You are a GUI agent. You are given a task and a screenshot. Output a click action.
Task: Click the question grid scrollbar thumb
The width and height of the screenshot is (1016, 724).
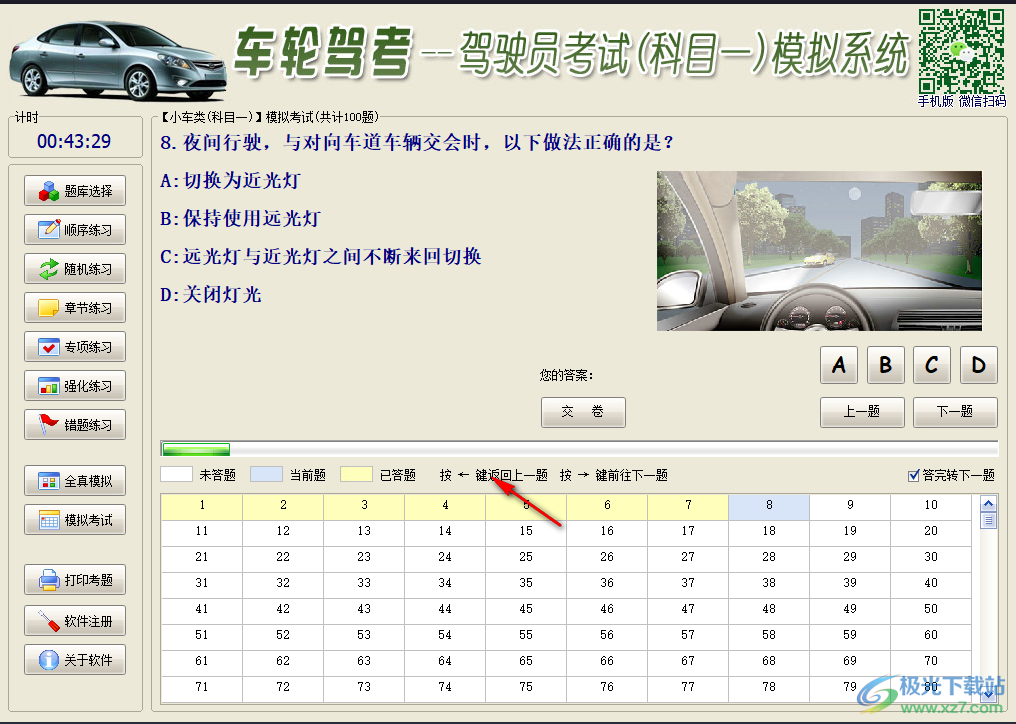[x=988, y=520]
